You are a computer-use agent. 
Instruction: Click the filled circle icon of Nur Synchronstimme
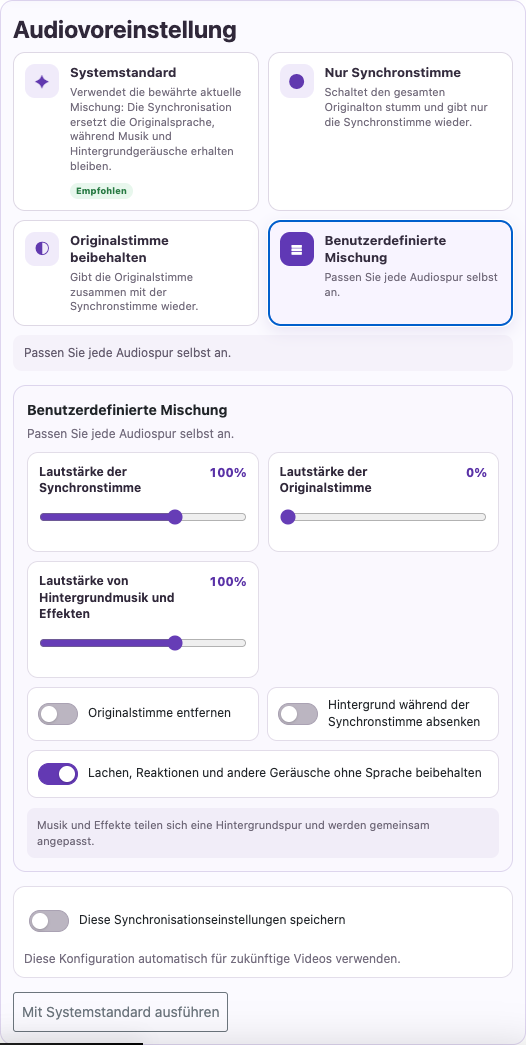coord(297,81)
